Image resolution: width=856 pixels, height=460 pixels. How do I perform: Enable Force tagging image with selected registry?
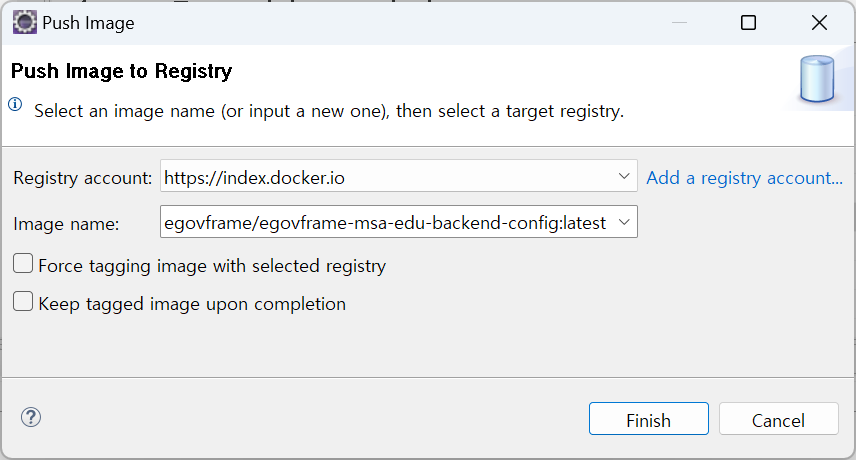coord(23,265)
